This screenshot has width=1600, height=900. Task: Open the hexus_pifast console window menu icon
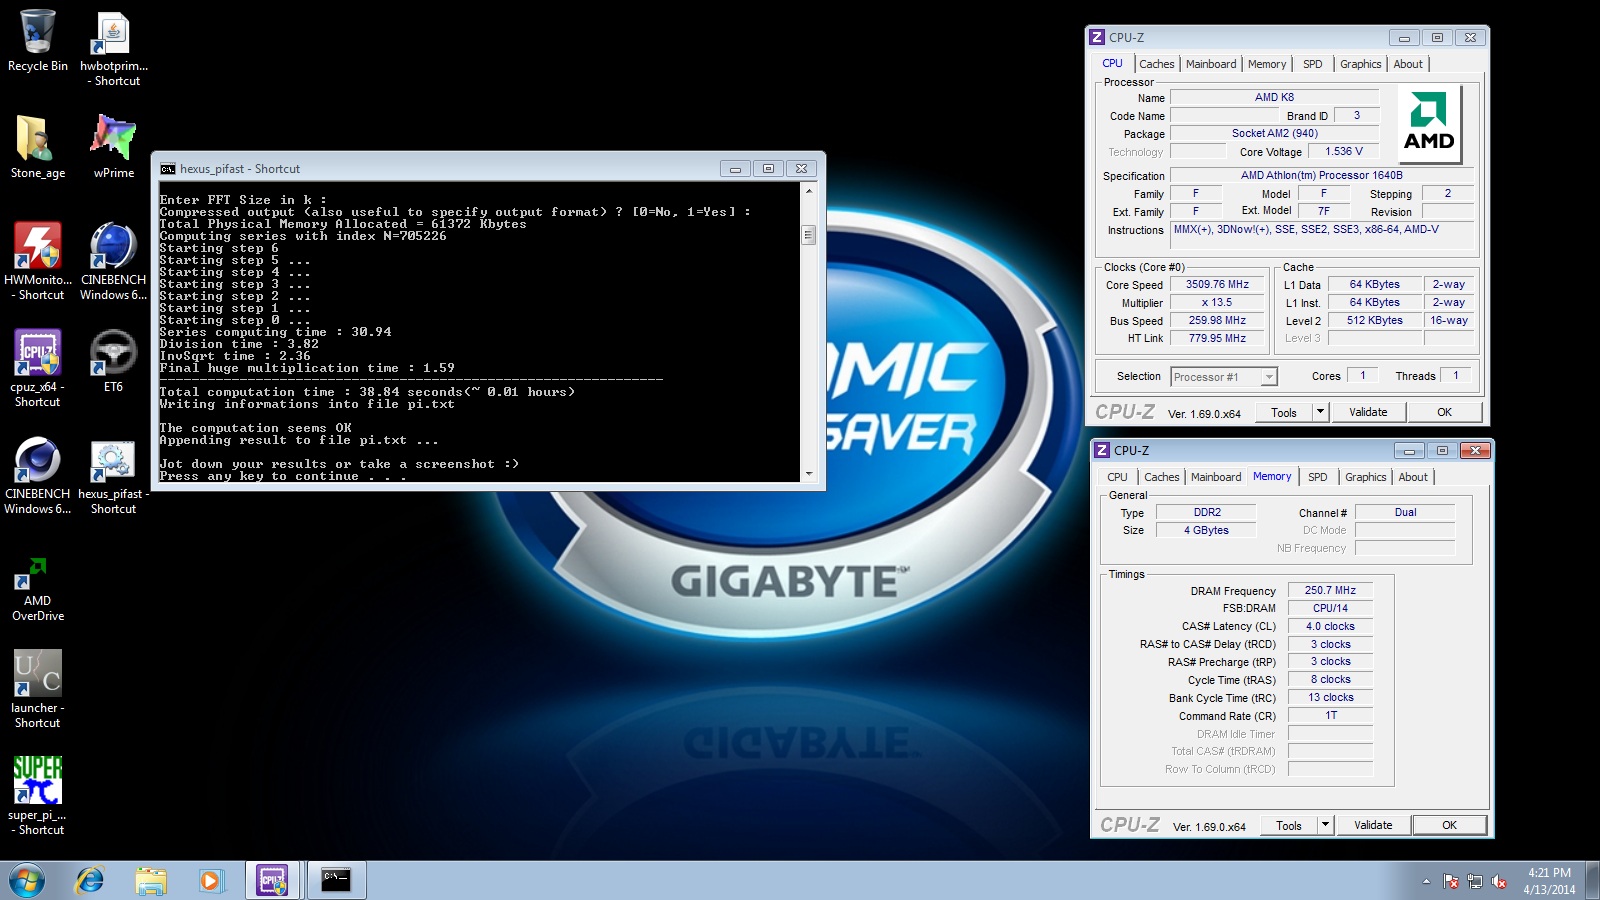pyautogui.click(x=168, y=169)
